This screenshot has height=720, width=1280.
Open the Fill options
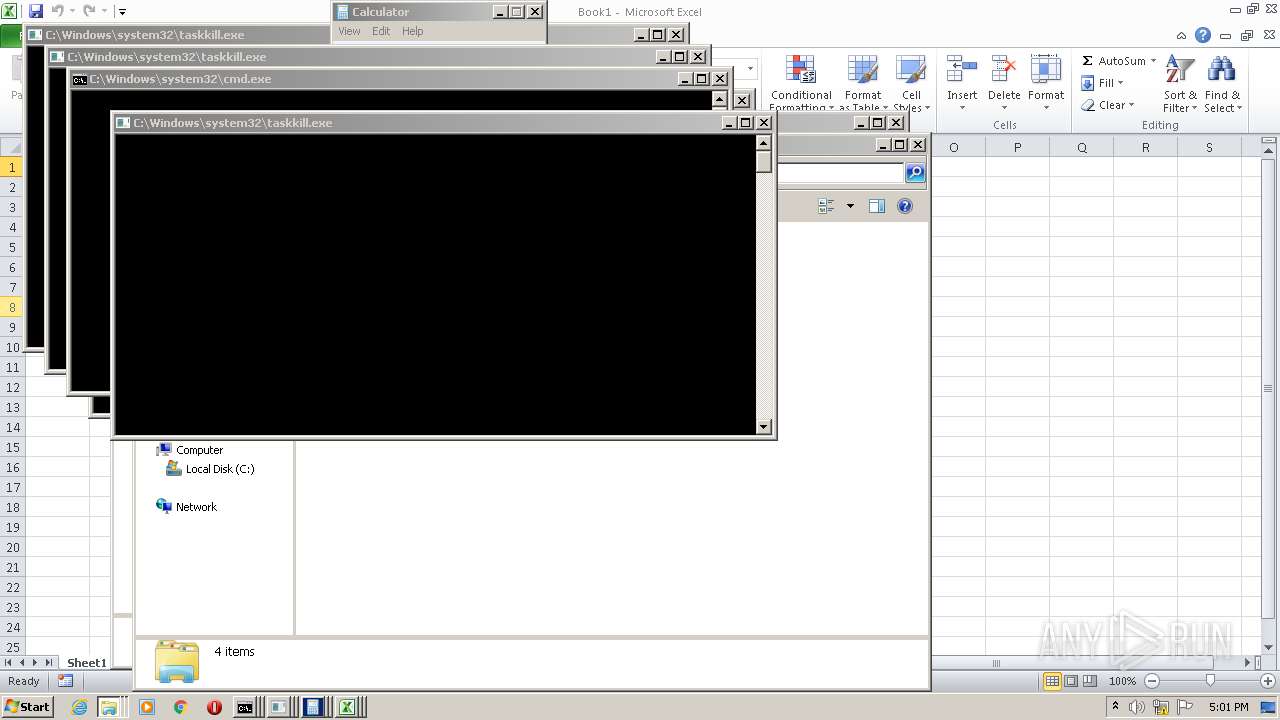tap(1102, 83)
